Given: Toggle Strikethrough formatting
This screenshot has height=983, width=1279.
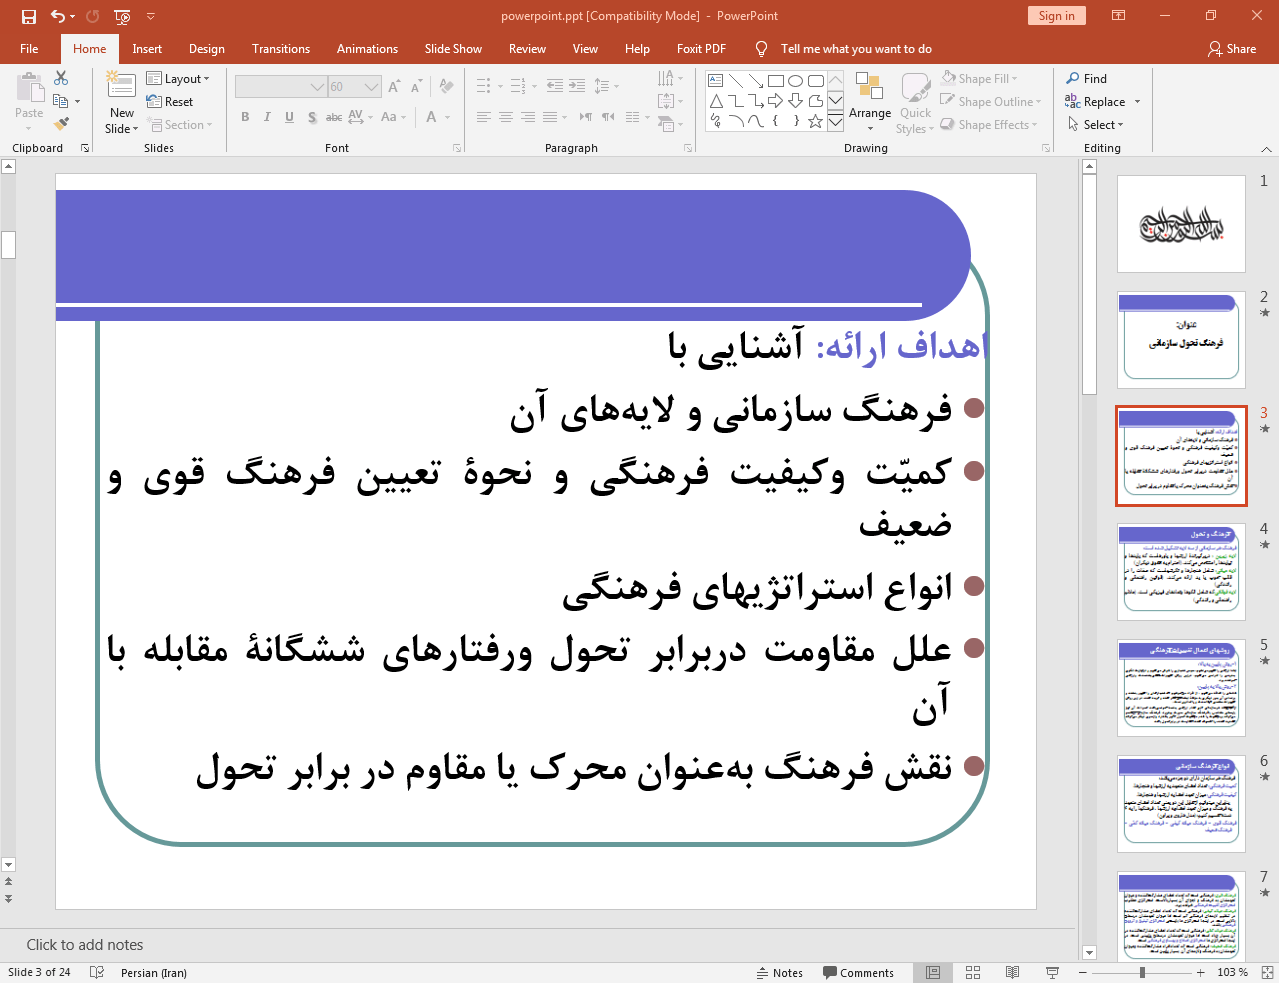Looking at the screenshot, I should [x=334, y=117].
